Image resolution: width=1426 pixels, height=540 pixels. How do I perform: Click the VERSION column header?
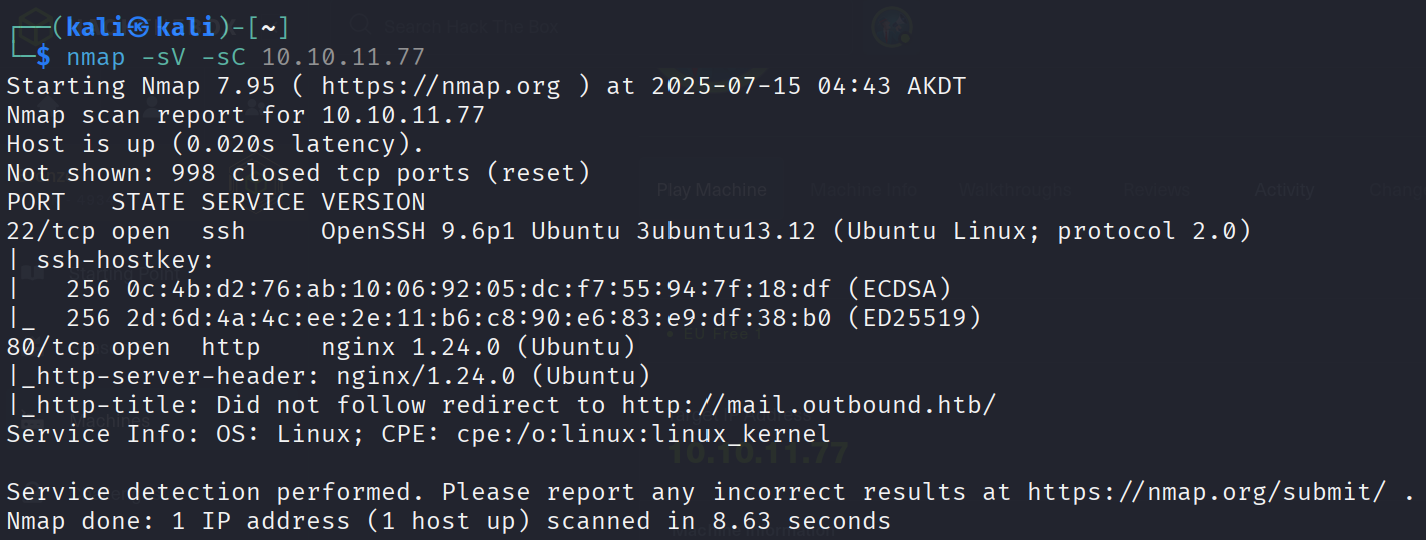point(373,202)
